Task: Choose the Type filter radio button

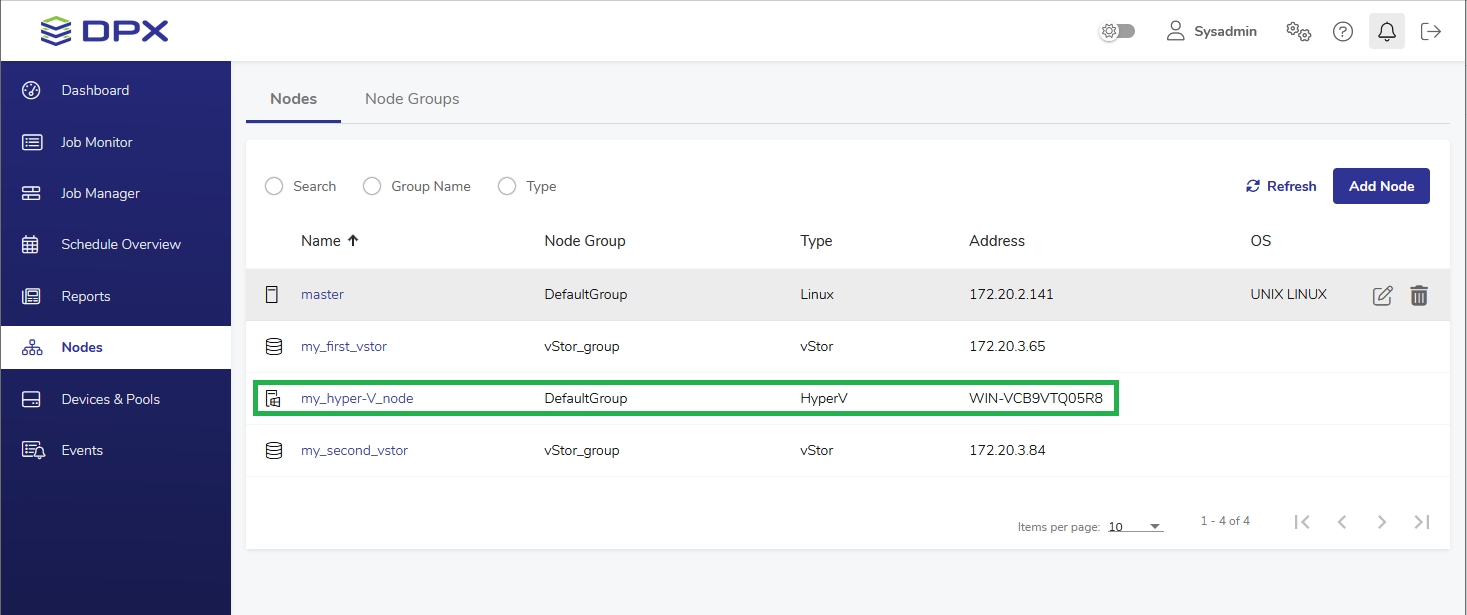Action: click(x=507, y=186)
